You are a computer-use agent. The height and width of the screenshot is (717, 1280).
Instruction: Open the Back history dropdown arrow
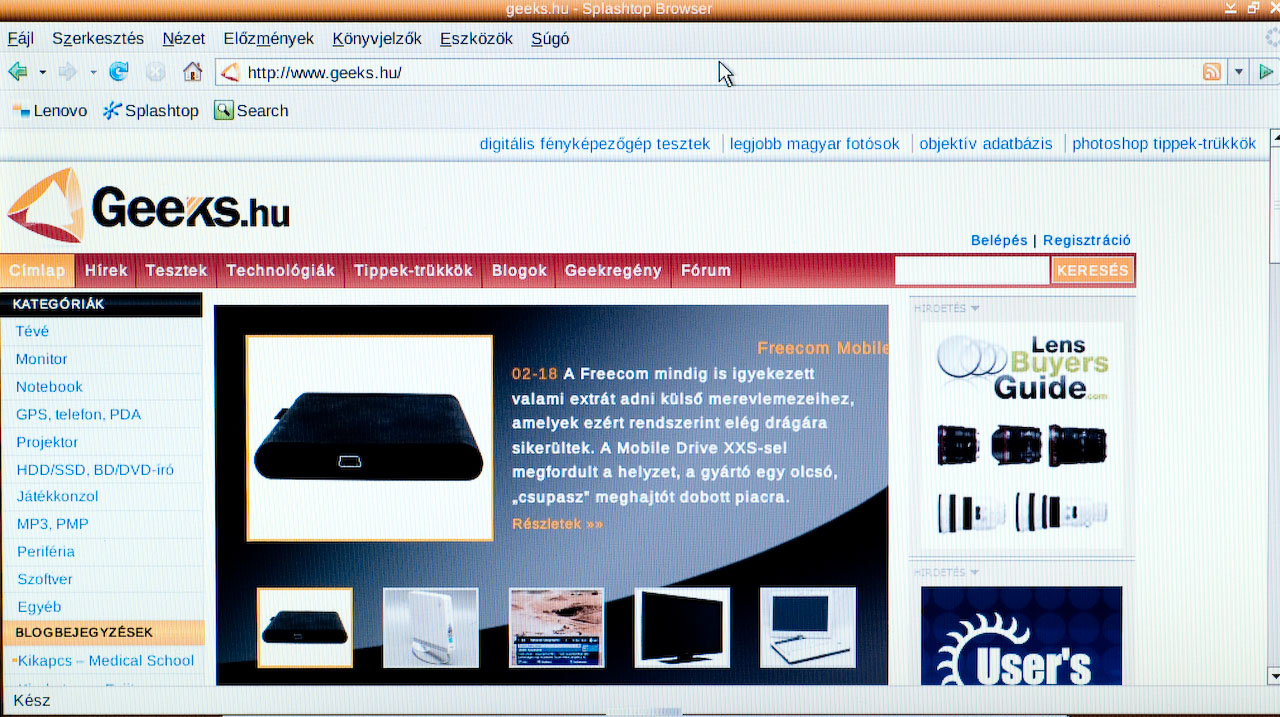tap(42, 72)
